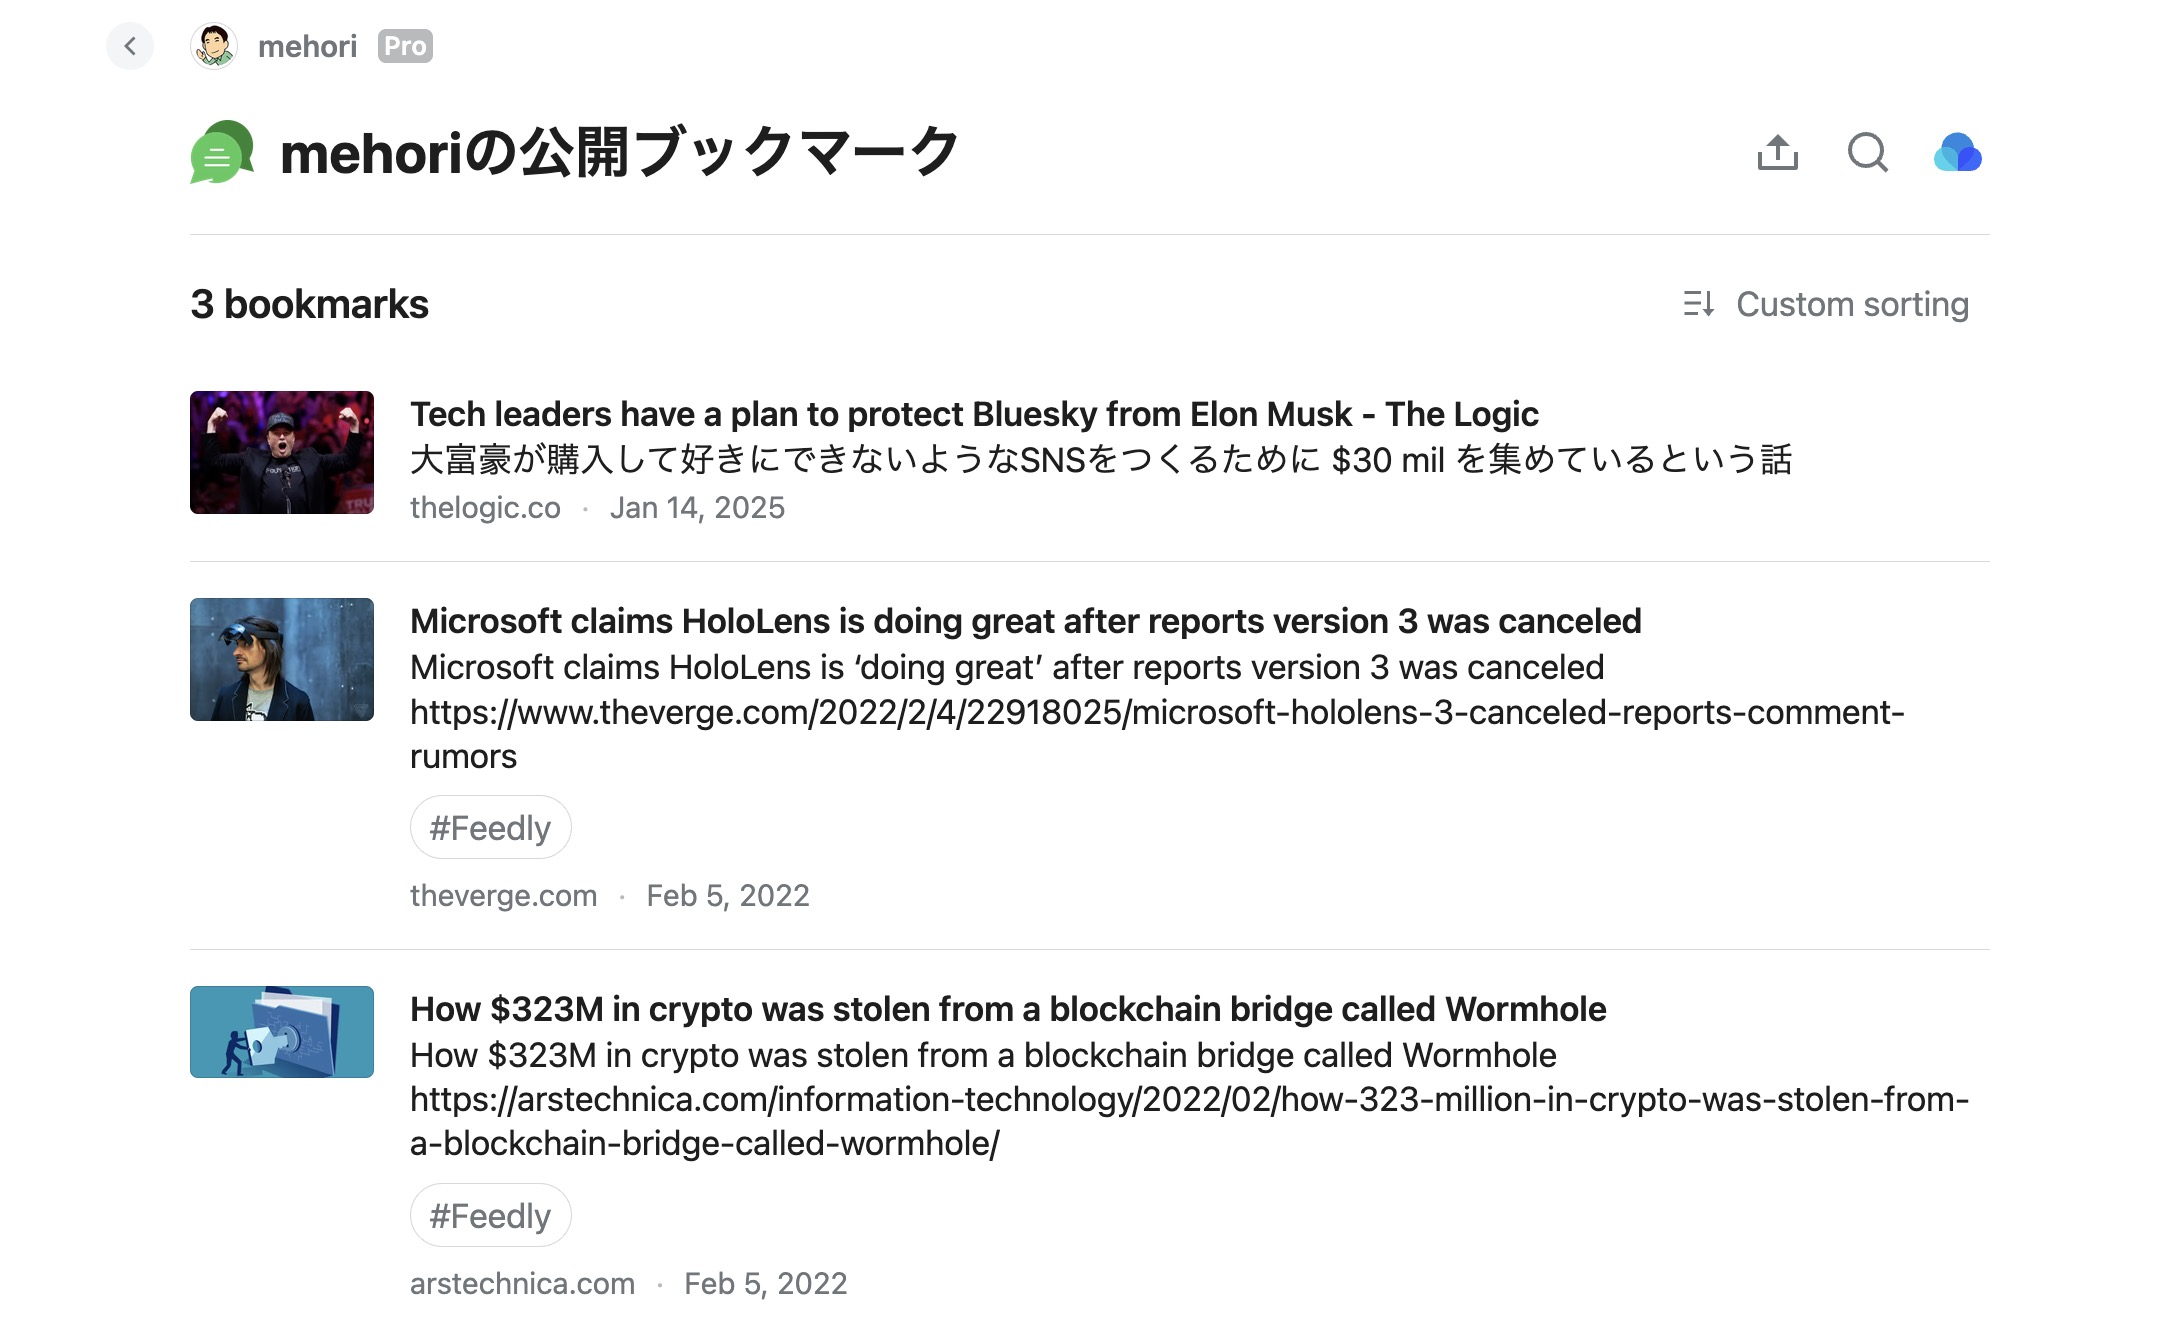Select #Feedly tag under Wormhole bookmark
Viewport: 2174px width, 1324px height.
pos(490,1216)
